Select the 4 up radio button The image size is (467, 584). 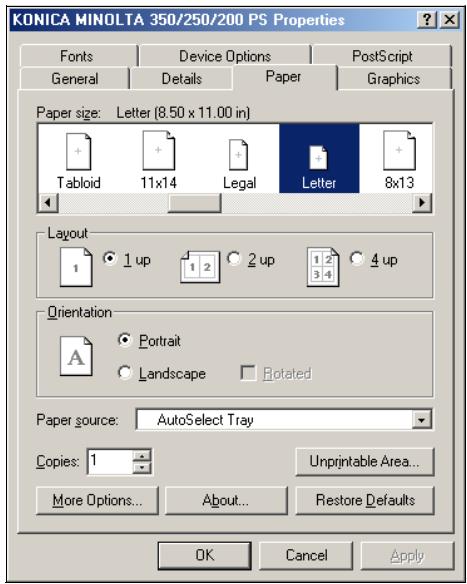tap(356, 258)
